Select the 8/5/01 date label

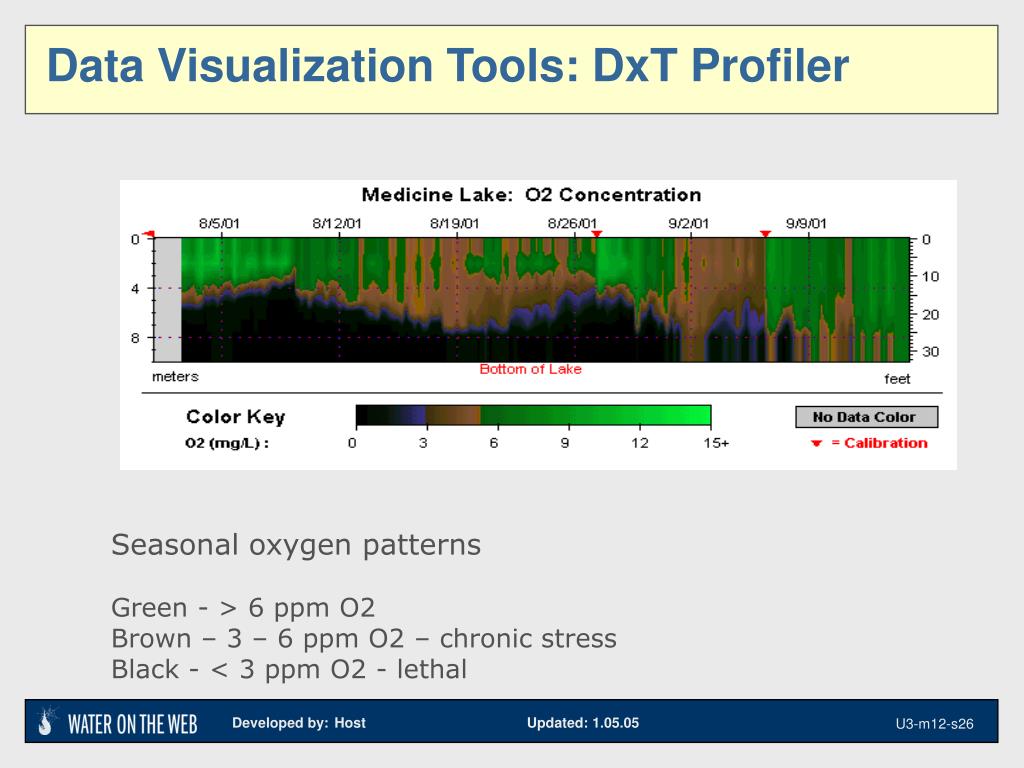point(219,223)
